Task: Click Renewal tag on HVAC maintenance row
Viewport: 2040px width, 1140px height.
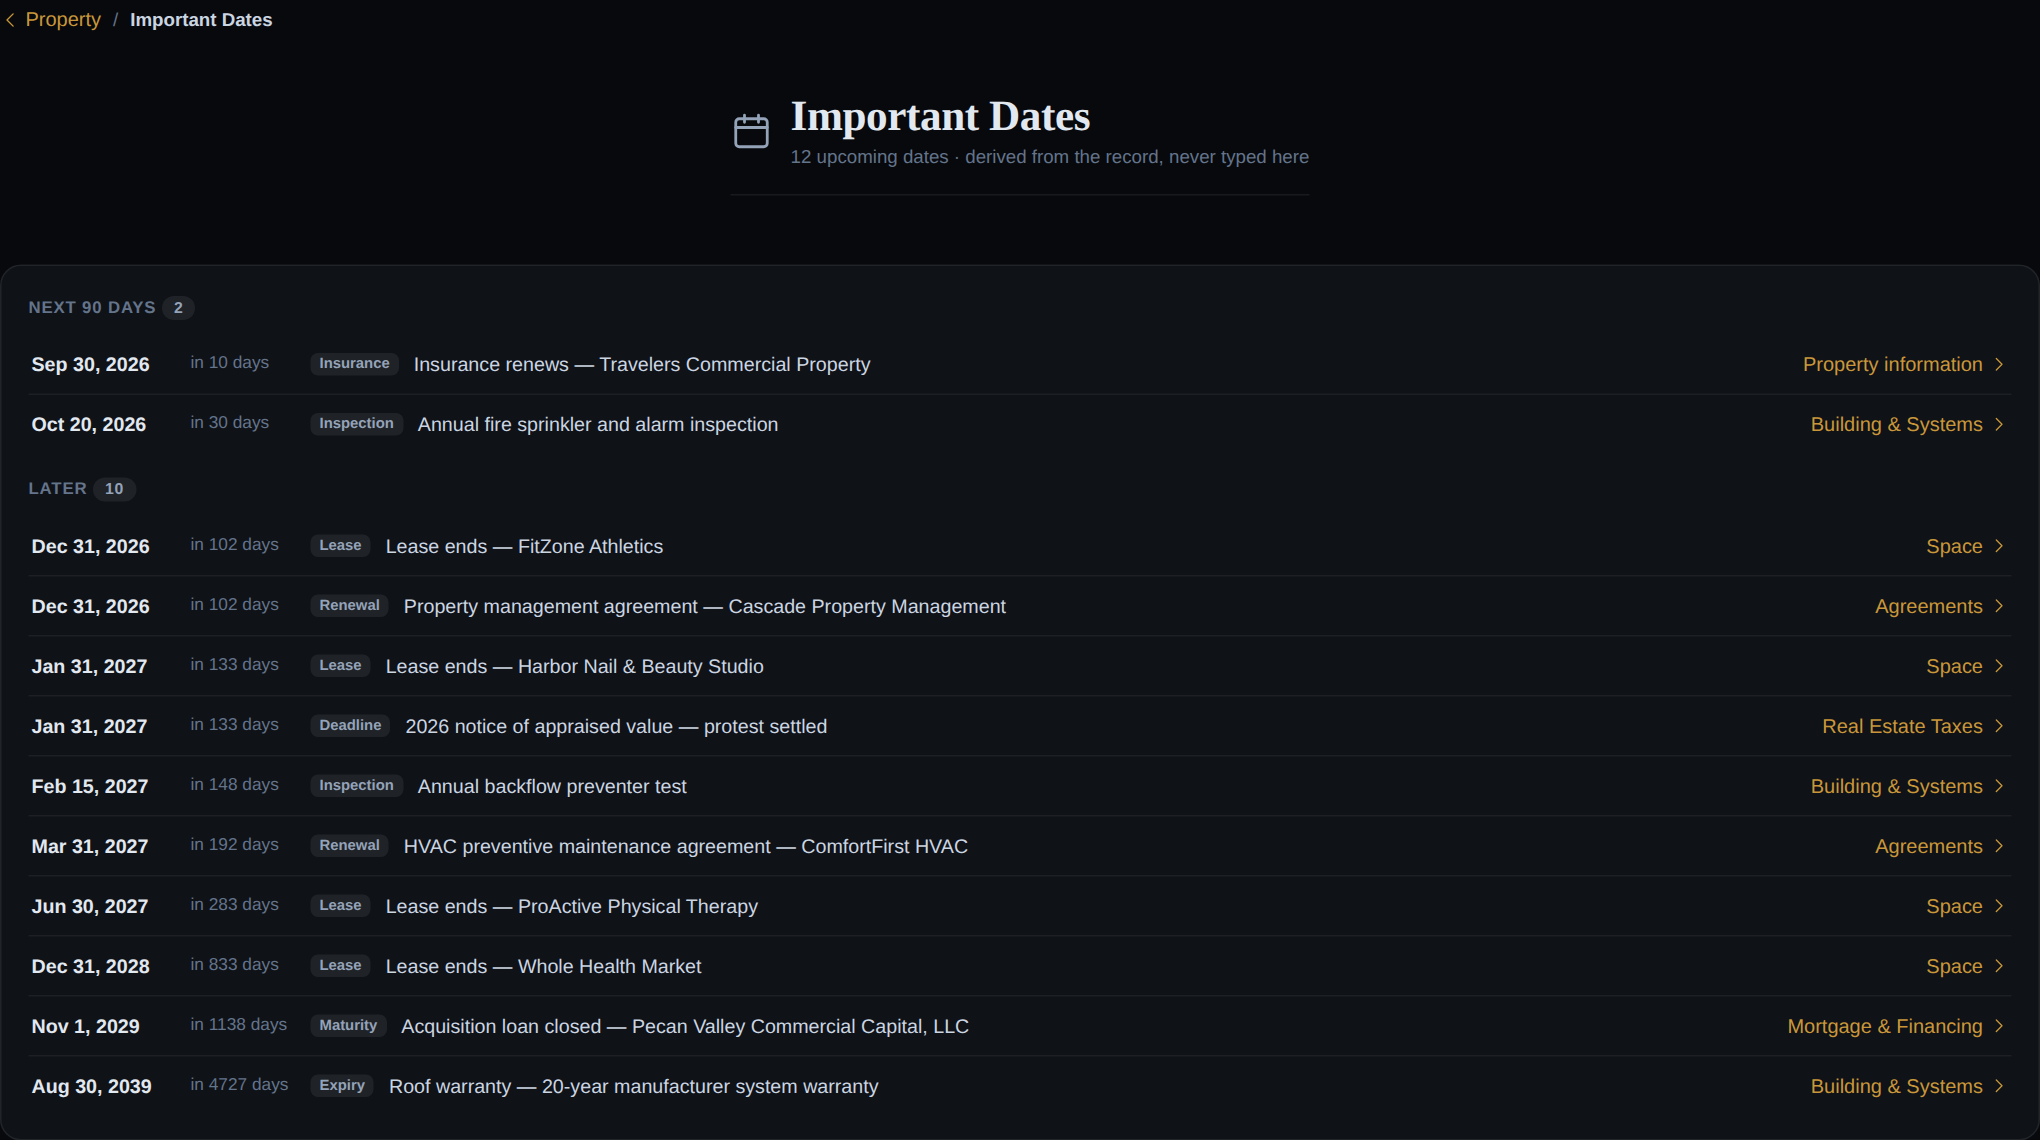Action: pyautogui.click(x=349, y=846)
